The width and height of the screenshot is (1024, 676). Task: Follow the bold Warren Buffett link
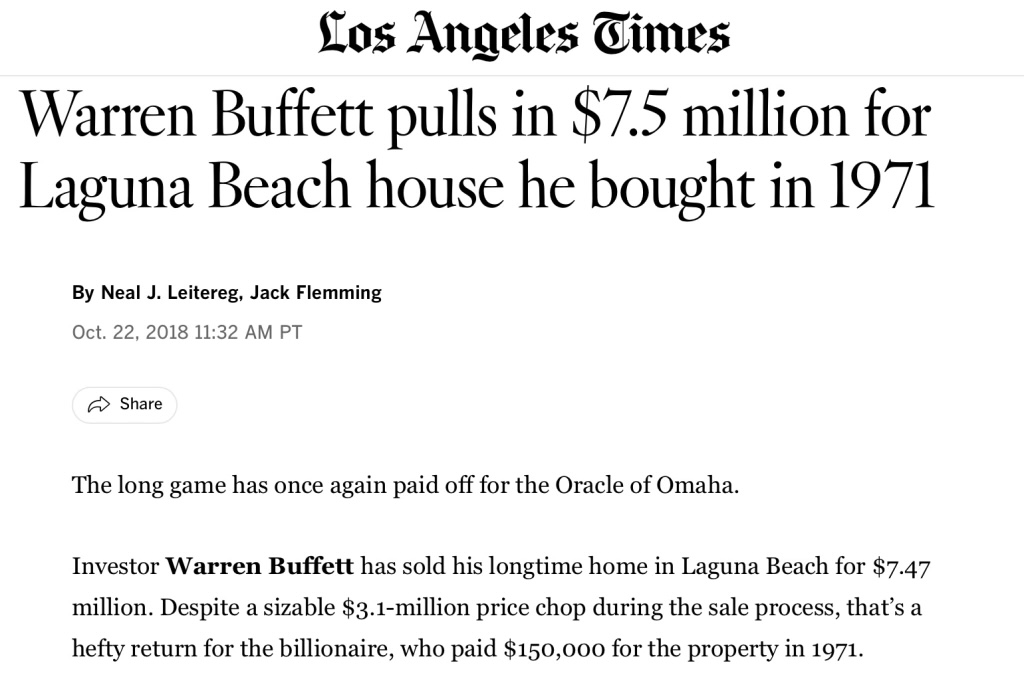(259, 567)
